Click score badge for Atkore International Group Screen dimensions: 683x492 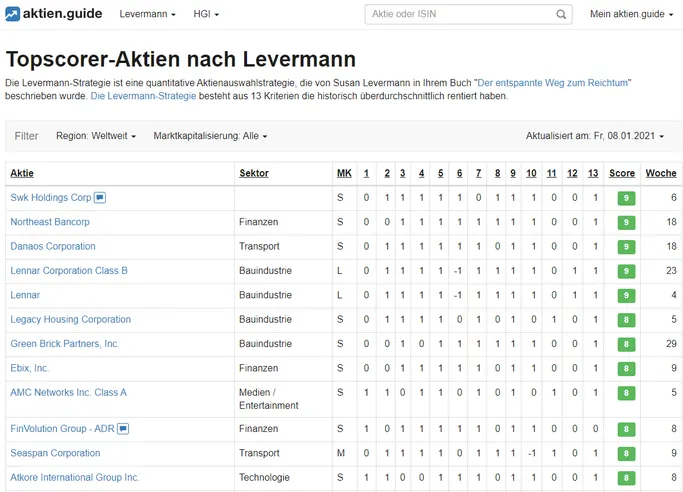tap(626, 478)
